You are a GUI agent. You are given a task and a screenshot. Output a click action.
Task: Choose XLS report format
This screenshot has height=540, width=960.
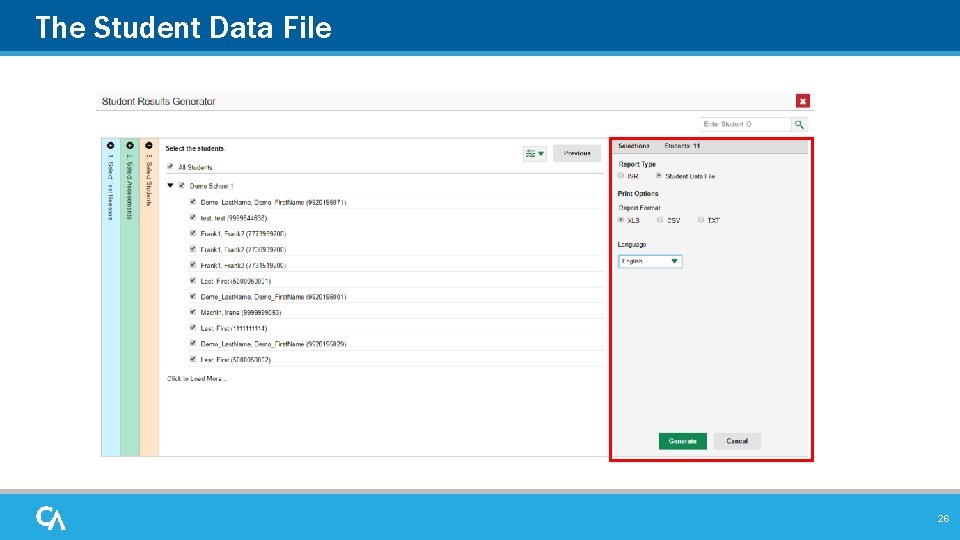click(621, 220)
